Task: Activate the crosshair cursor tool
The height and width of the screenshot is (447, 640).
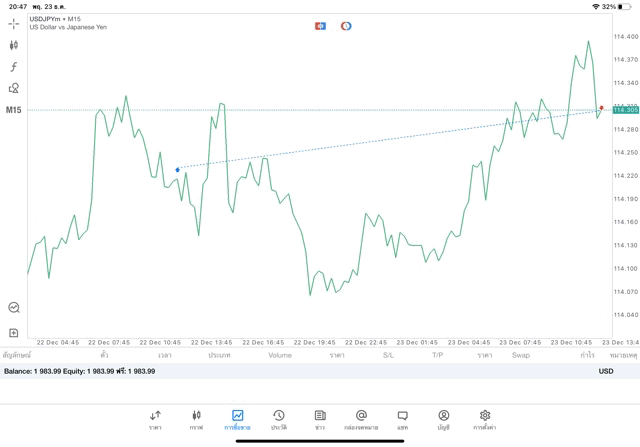Action: [14, 23]
